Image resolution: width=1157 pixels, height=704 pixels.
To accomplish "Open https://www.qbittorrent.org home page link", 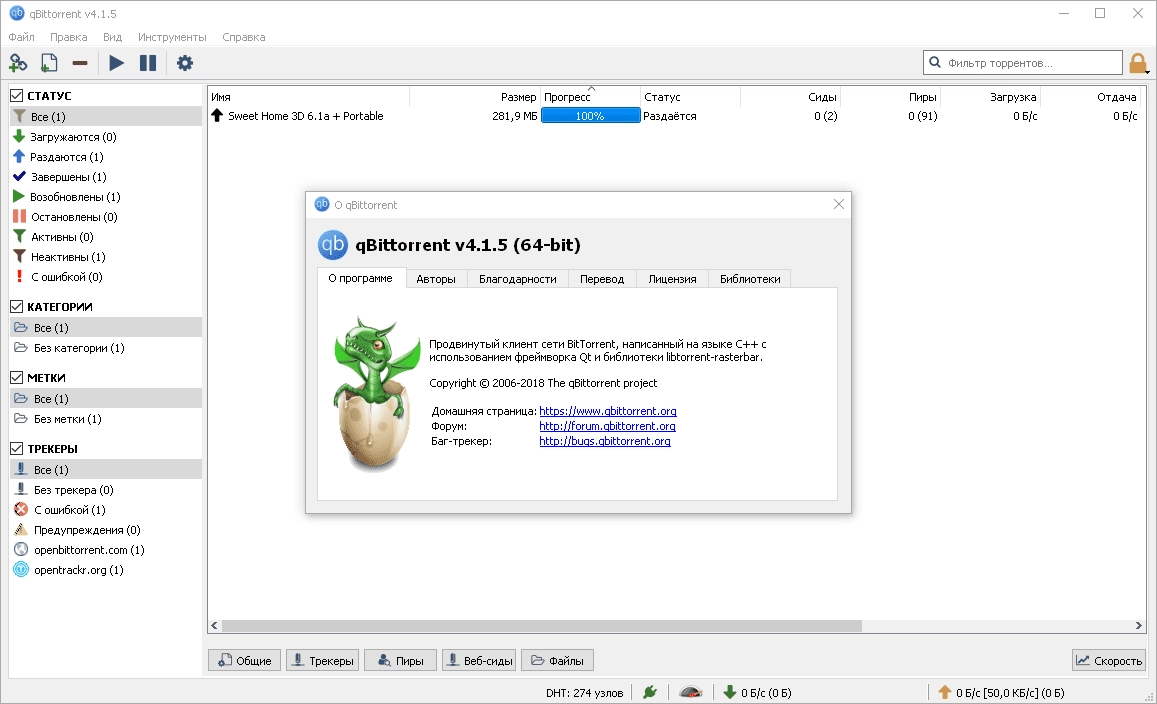I will (608, 411).
